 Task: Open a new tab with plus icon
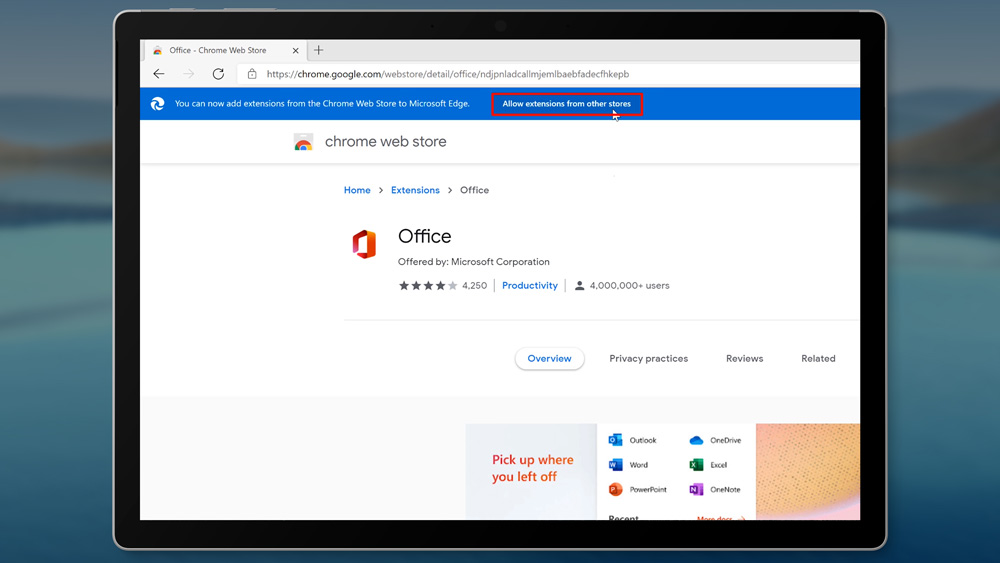(318, 50)
